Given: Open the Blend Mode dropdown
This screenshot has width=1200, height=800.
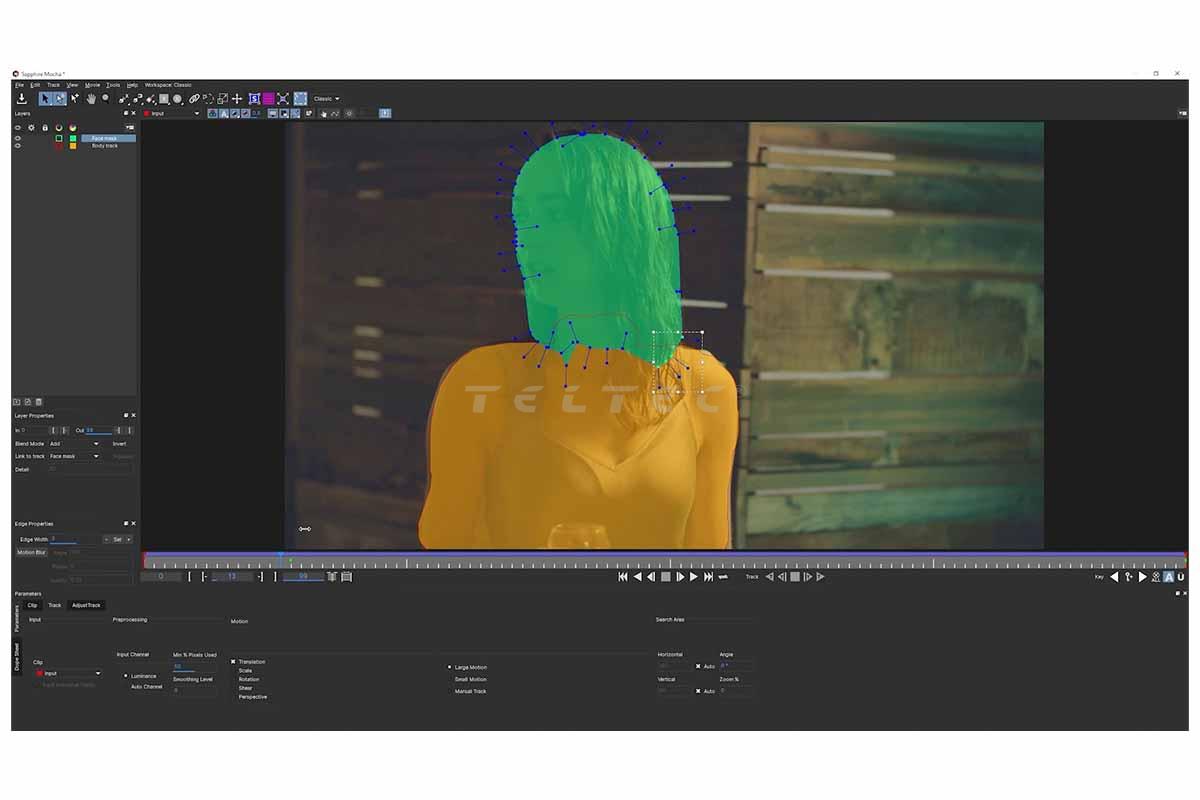Looking at the screenshot, I should coord(75,444).
